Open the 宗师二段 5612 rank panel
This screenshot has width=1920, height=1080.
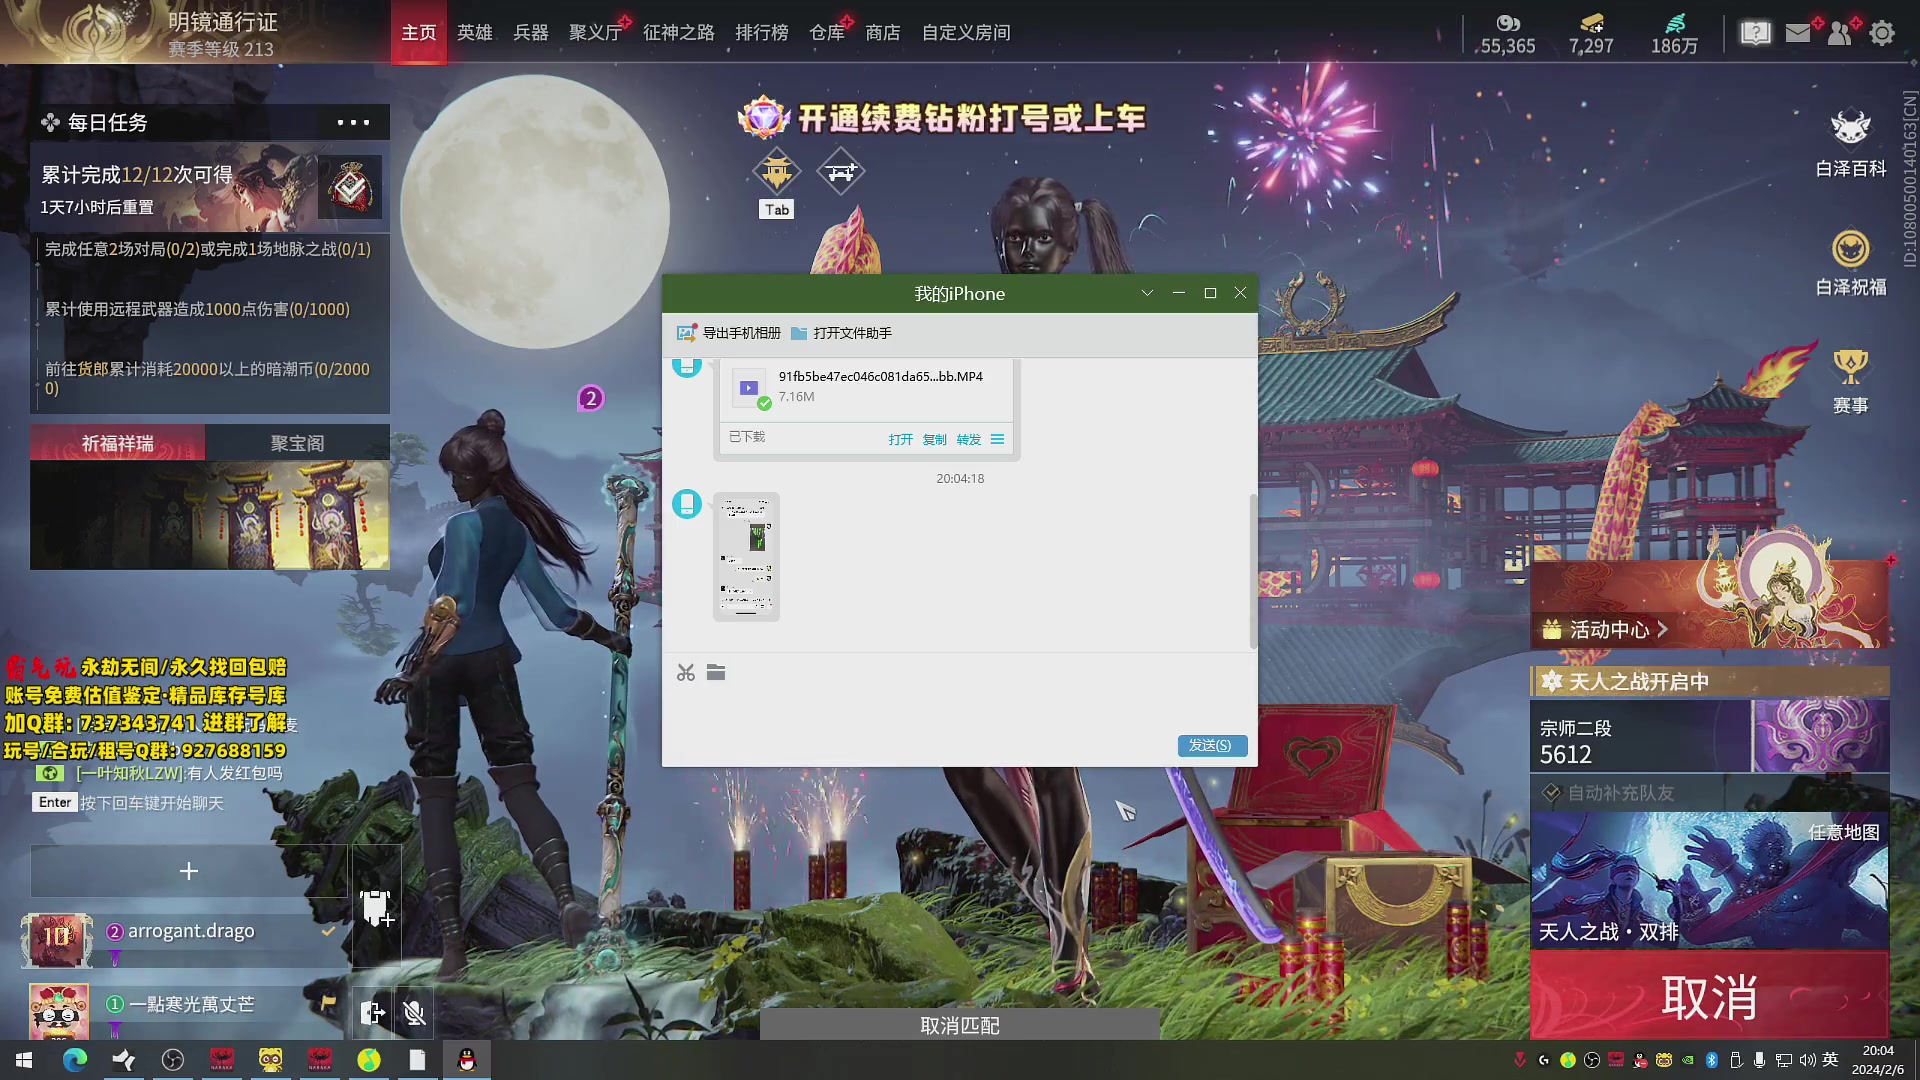click(x=1710, y=735)
